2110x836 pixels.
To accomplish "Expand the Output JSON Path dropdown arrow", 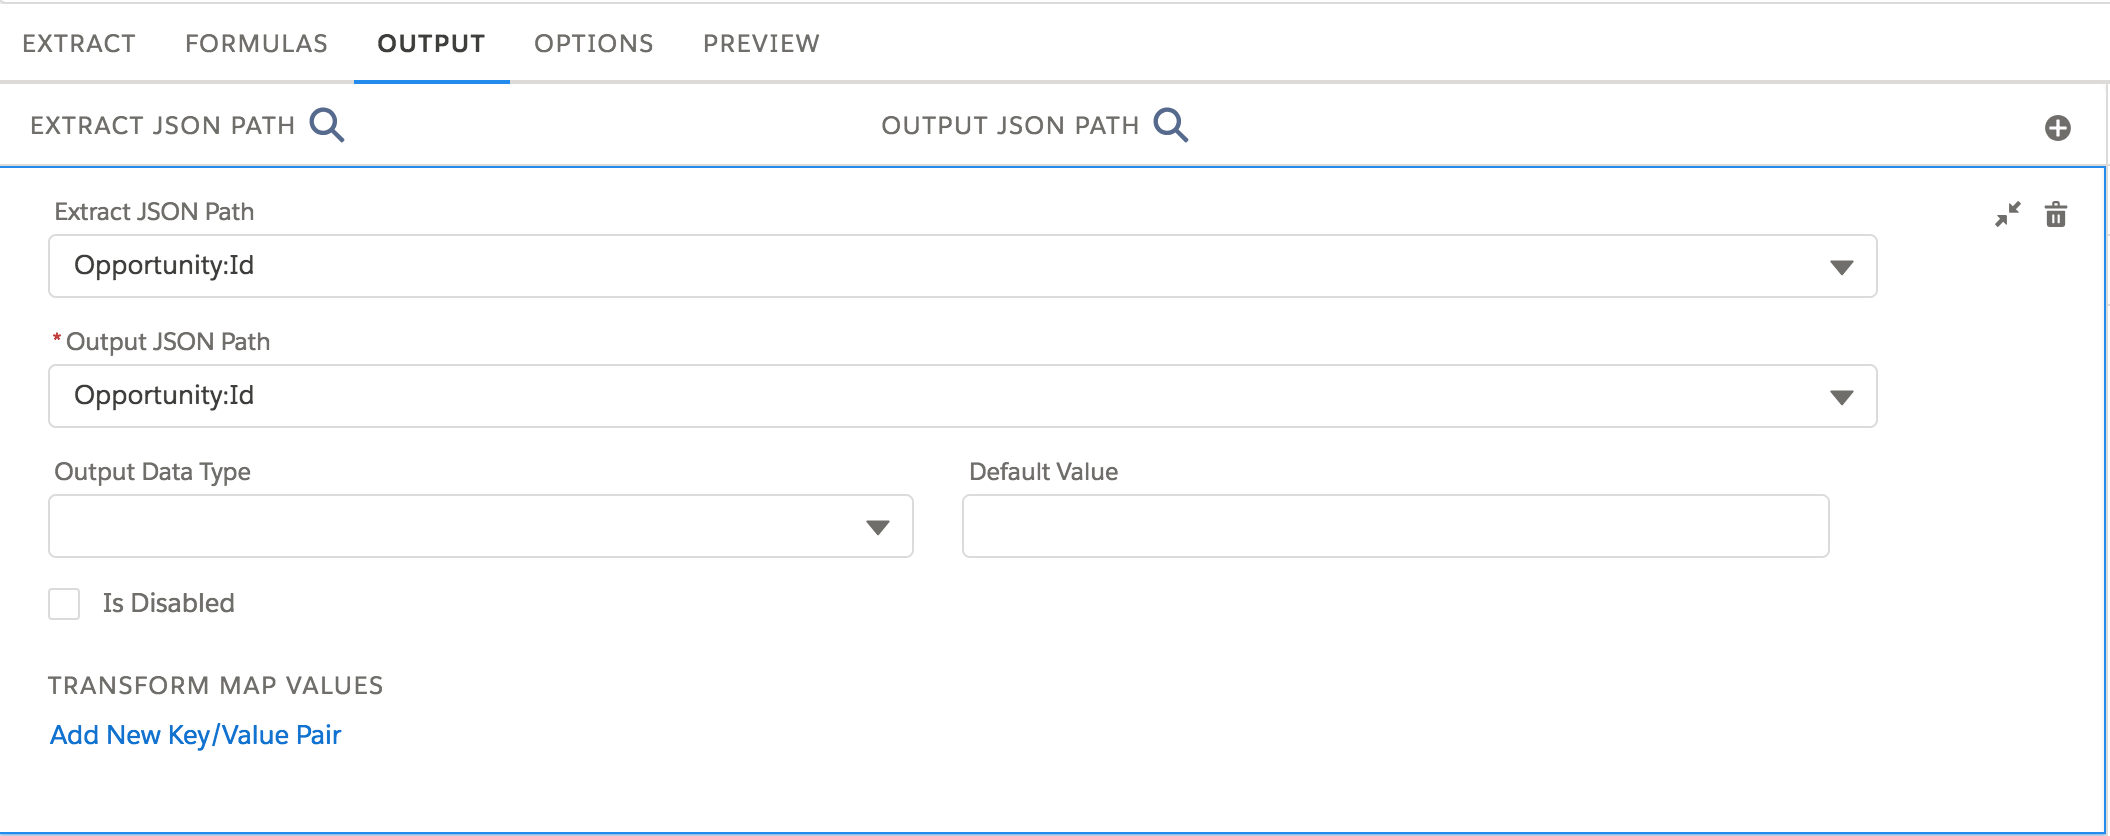I will 1841,397.
